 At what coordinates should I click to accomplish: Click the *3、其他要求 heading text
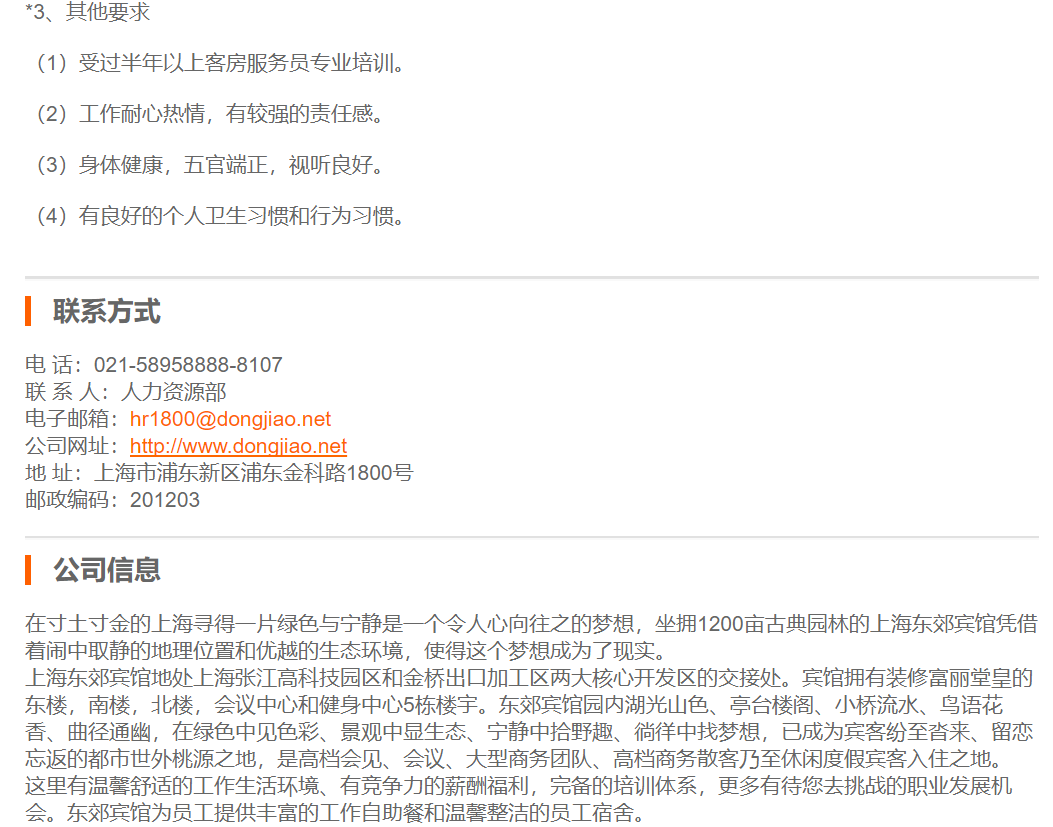(88, 13)
